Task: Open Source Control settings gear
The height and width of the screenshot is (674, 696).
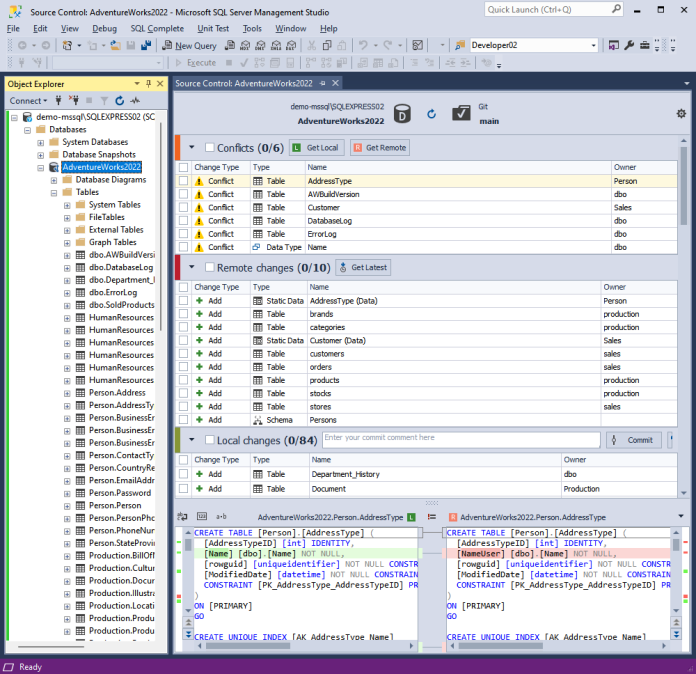Action: [x=681, y=114]
